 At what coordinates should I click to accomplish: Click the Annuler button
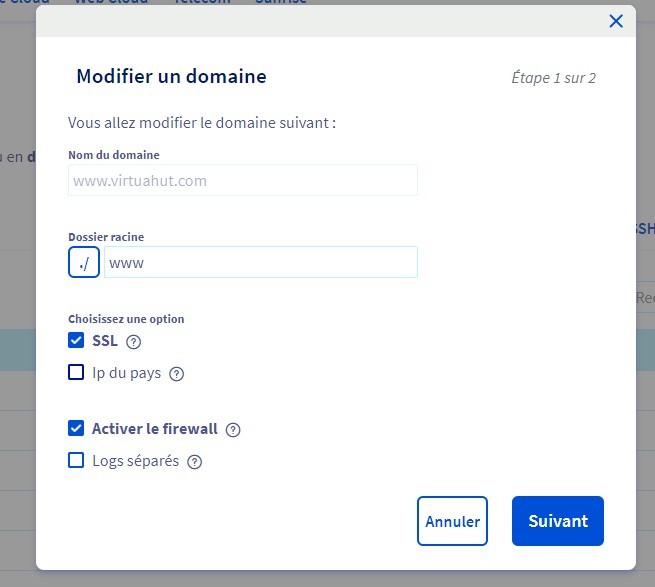(452, 521)
